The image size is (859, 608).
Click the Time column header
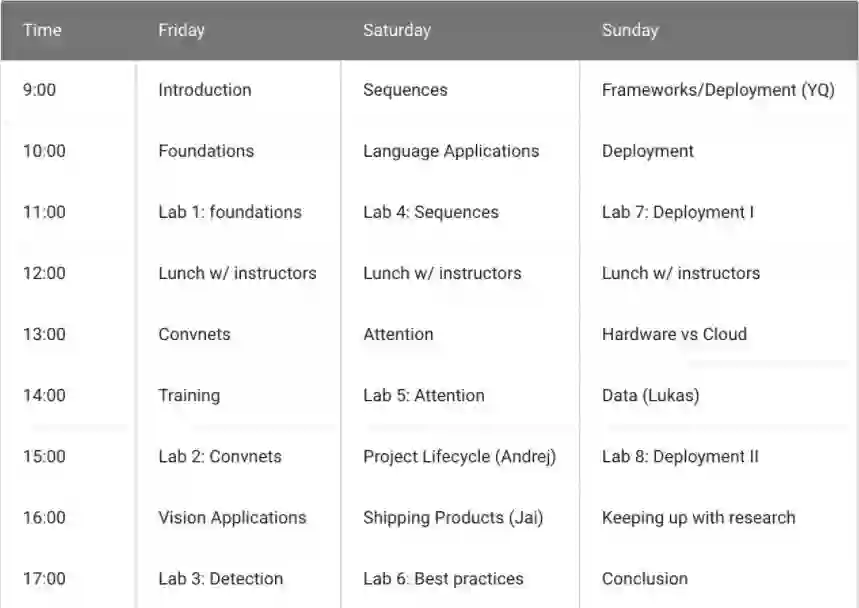click(x=42, y=30)
